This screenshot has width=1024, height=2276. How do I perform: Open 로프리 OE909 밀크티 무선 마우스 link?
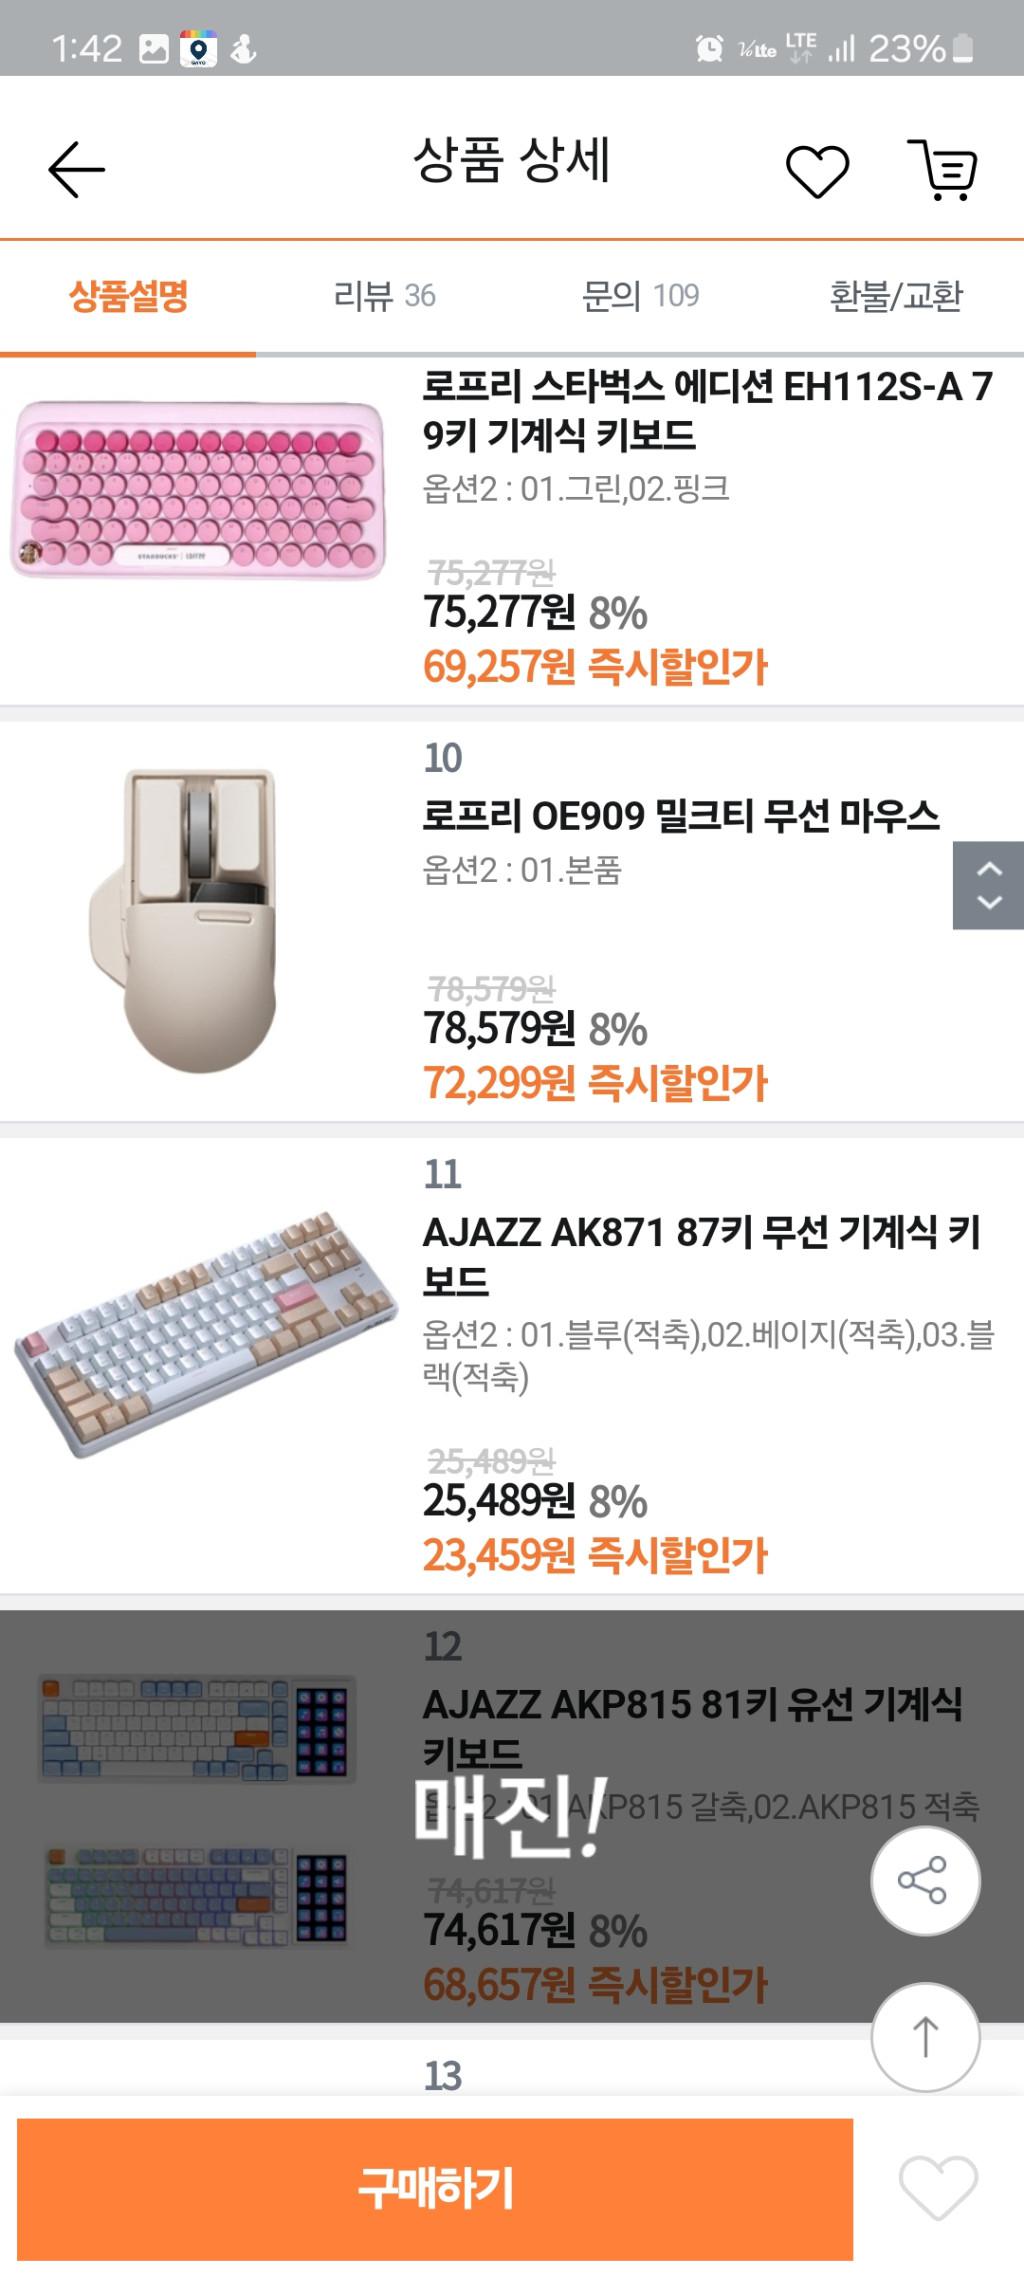point(680,816)
